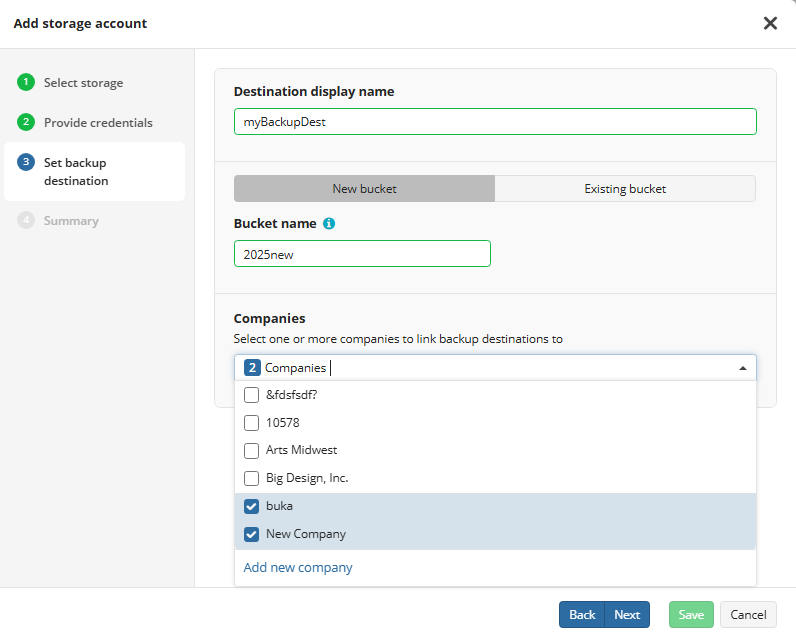Screen dimensions: 796x636
Task: Uncheck the buka company checkbox
Action: pyautogui.click(x=251, y=506)
